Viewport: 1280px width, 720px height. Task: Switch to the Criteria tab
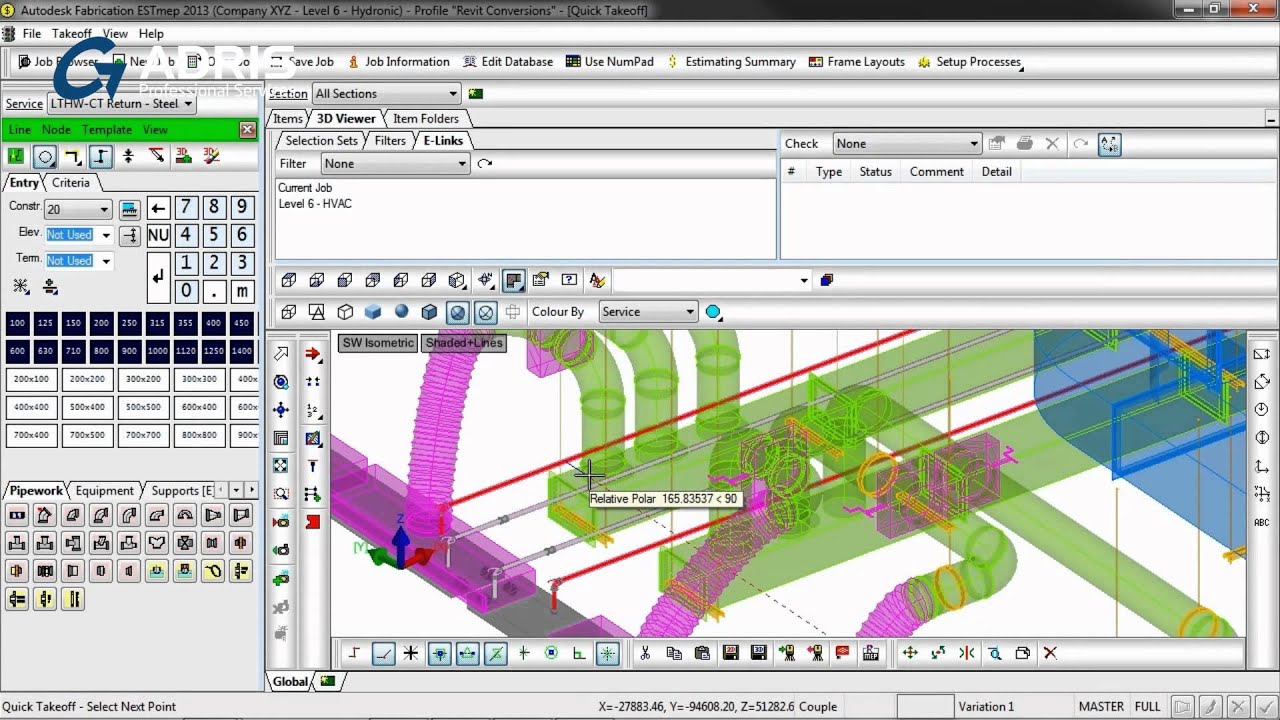click(x=70, y=182)
